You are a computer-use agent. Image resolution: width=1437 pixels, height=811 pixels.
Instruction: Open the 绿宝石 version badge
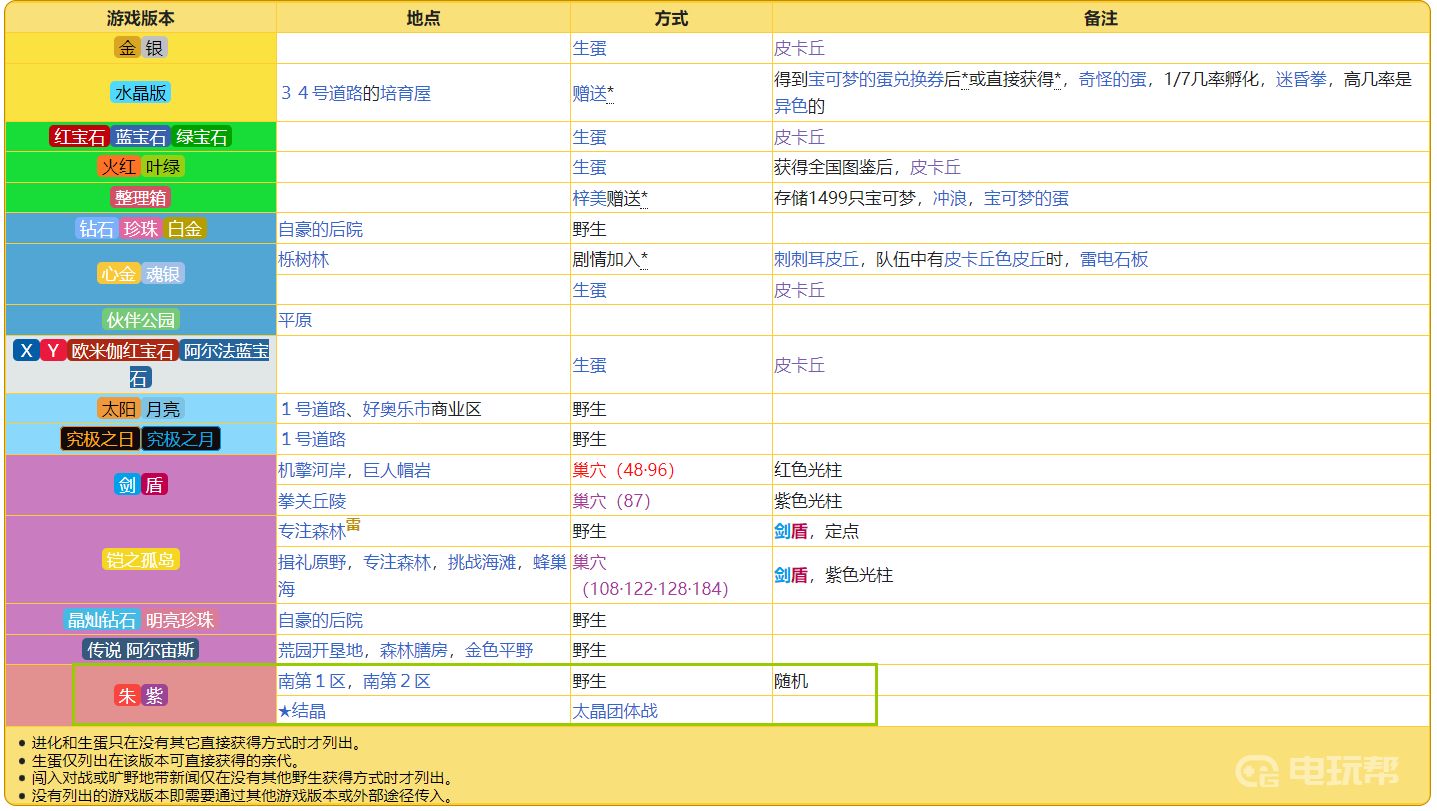201,137
